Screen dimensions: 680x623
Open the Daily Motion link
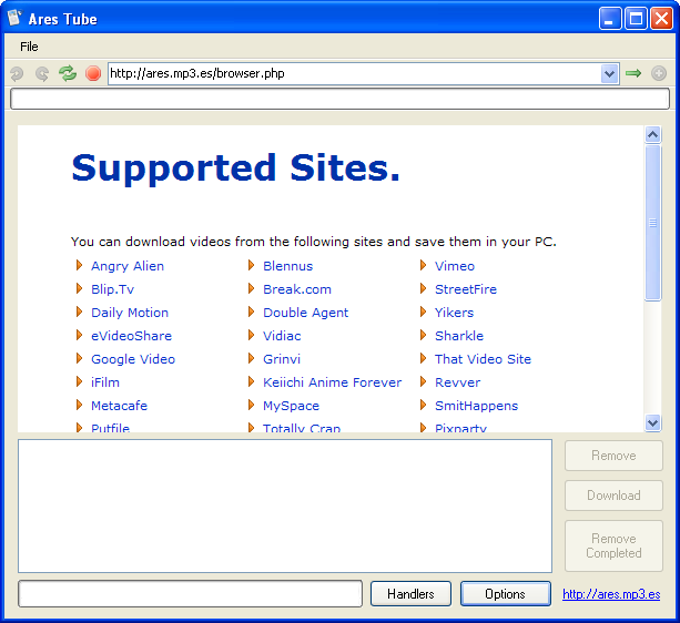[x=130, y=313]
